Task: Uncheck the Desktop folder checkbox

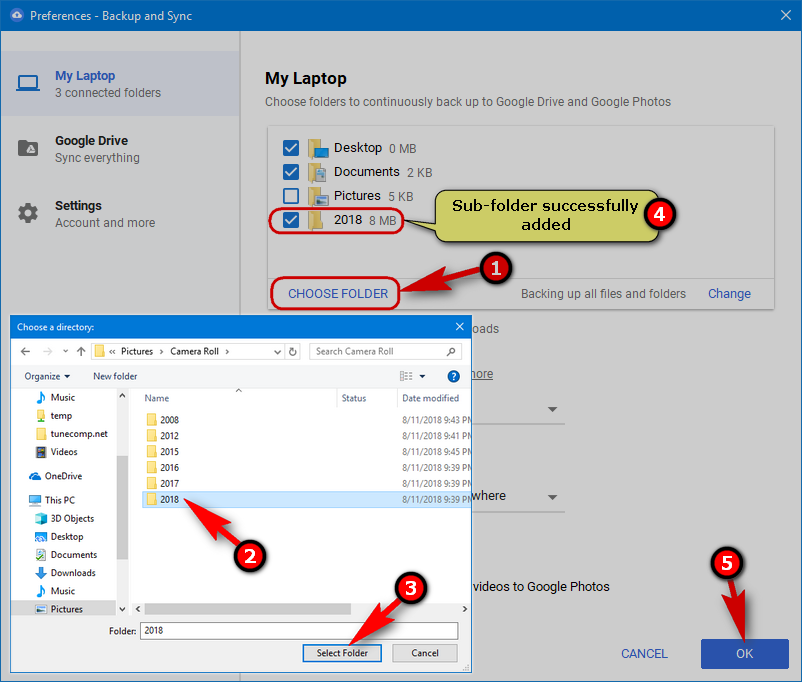Action: 291,148
